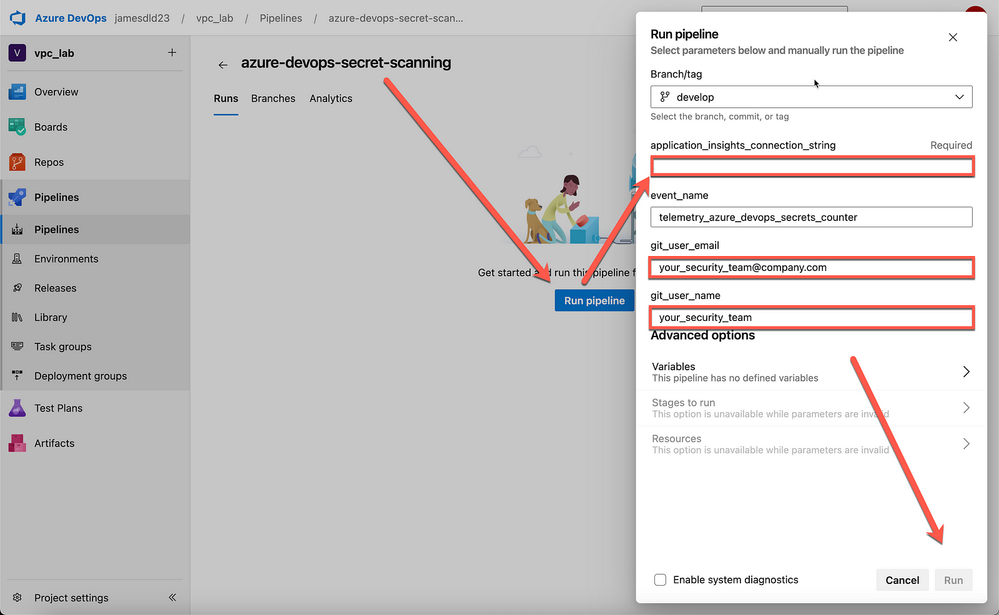This screenshot has width=999, height=615.
Task: Click the Run button in panel
Action: 953,580
